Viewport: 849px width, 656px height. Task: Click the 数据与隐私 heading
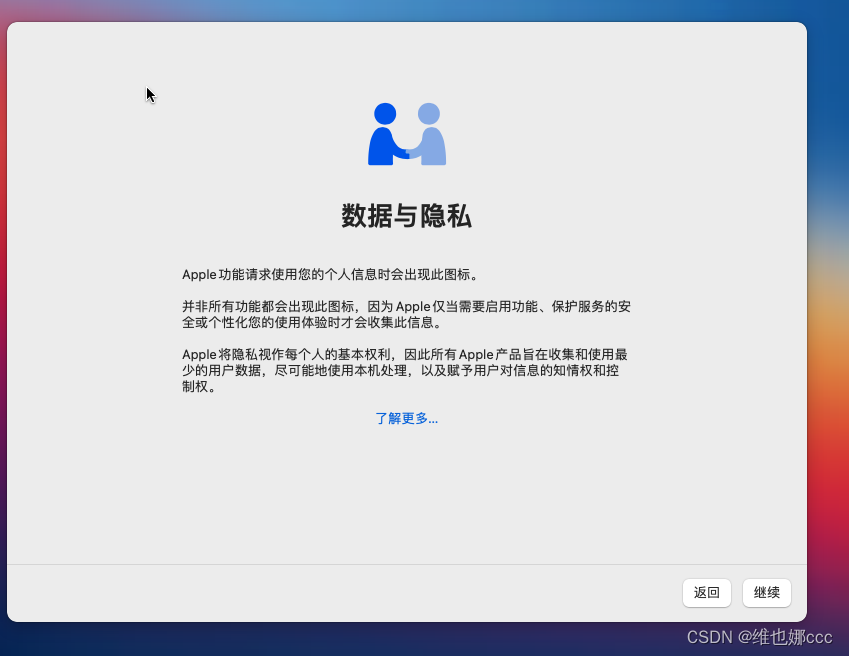tap(407, 216)
